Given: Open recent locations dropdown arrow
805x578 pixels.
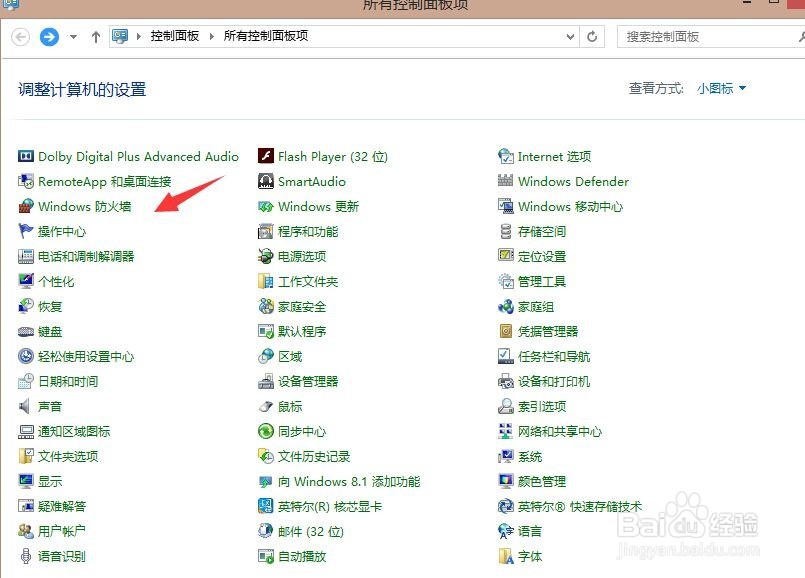Looking at the screenshot, I should click(x=73, y=36).
